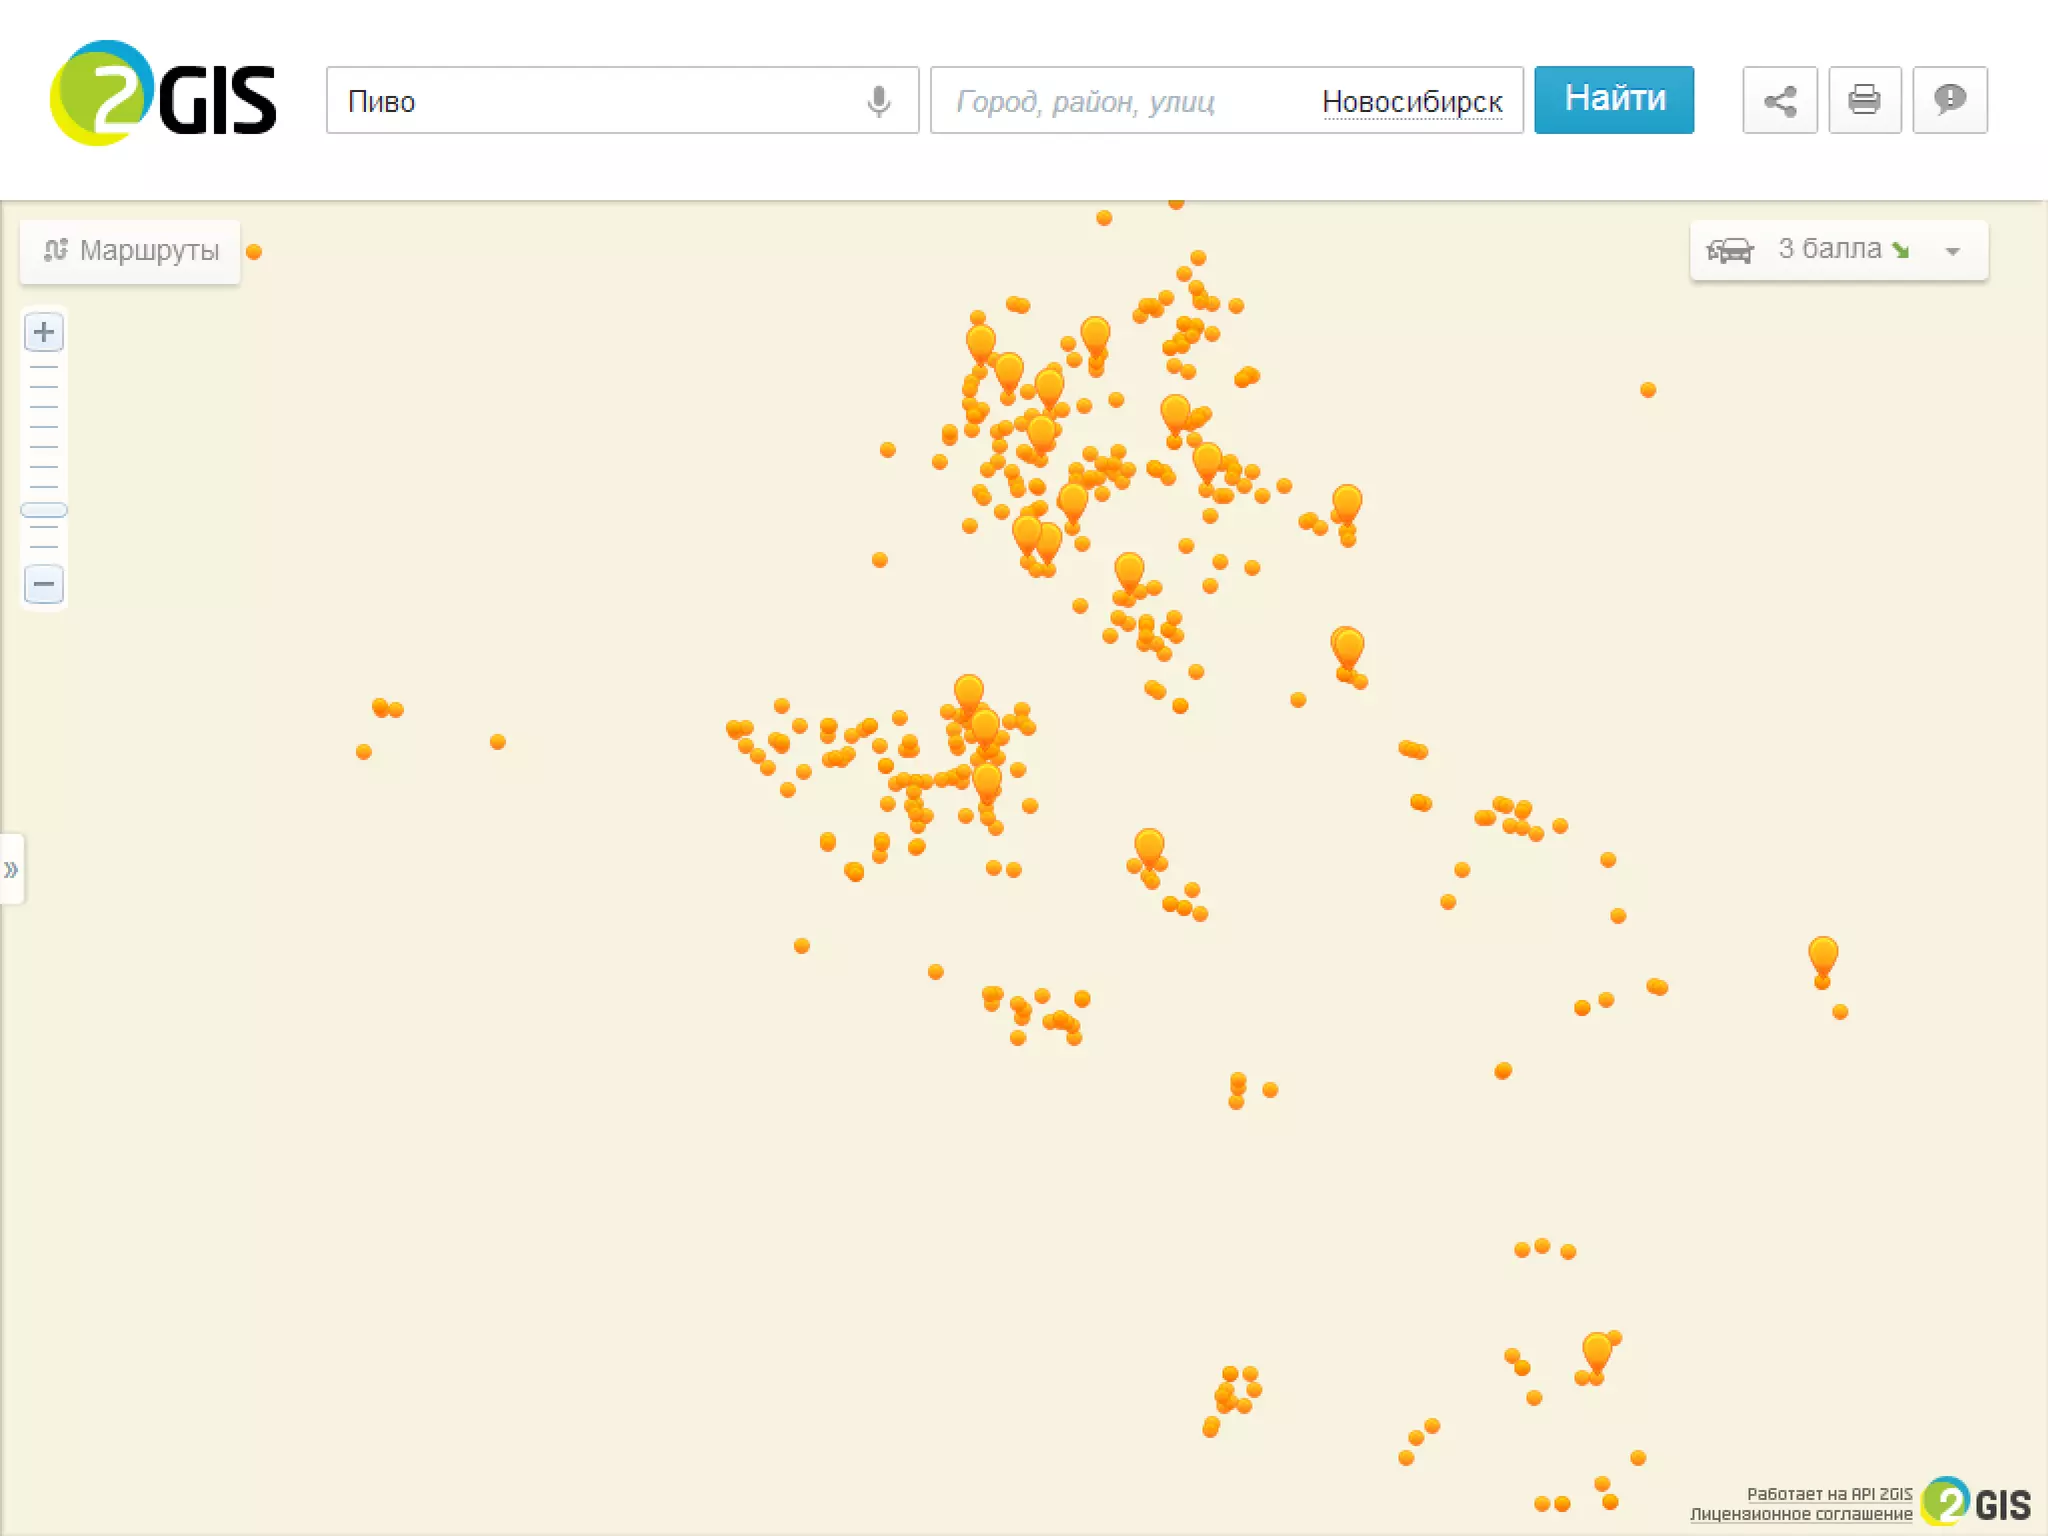Open the Лицензионное соглашение link
Image resolution: width=2048 pixels, height=1536 pixels.
click(x=1800, y=1514)
